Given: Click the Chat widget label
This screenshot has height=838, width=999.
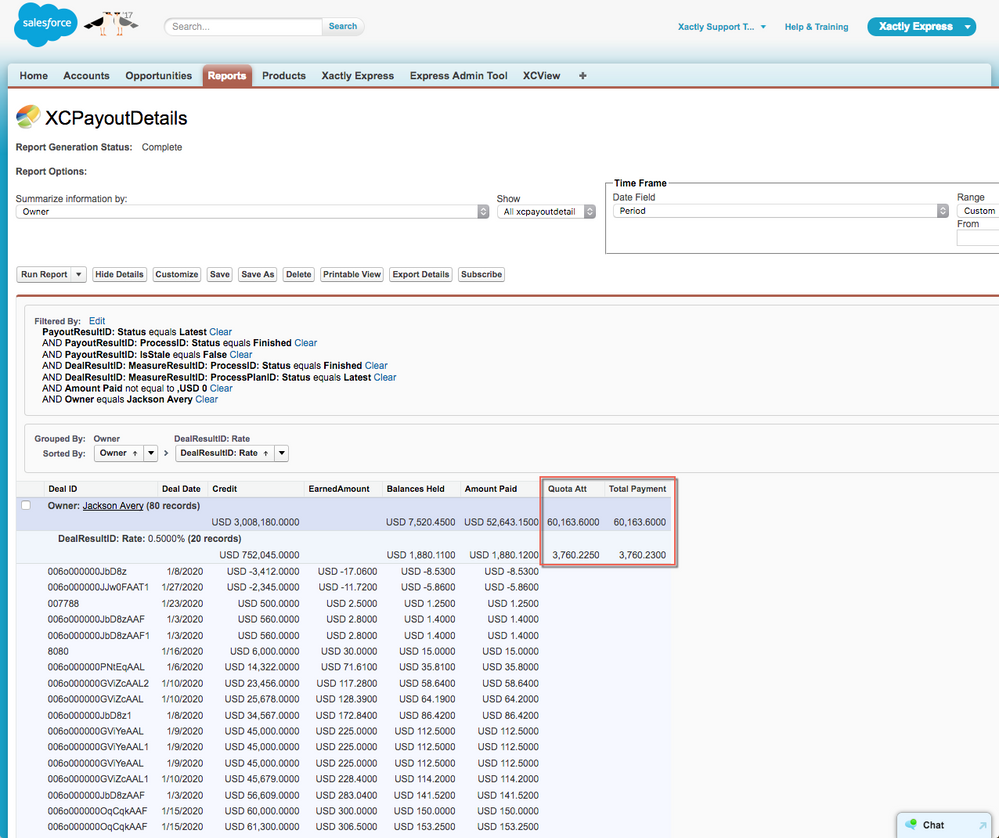Looking at the screenshot, I should click(933, 825).
